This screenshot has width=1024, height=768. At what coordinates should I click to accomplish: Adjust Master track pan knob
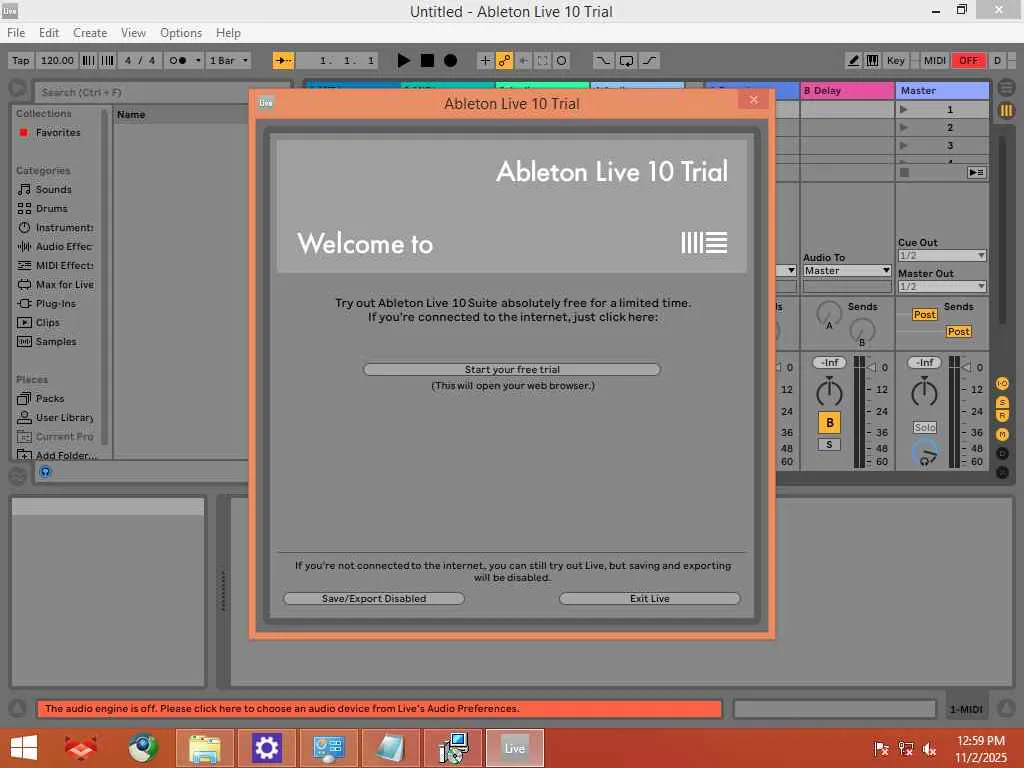point(924,392)
